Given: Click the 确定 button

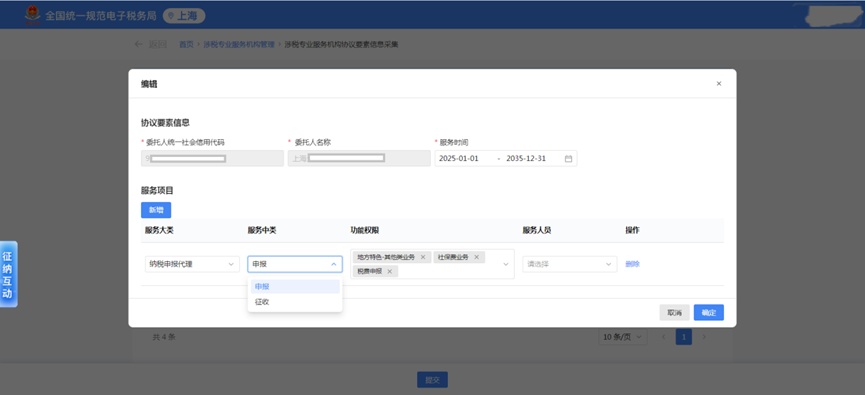Looking at the screenshot, I should (708, 313).
